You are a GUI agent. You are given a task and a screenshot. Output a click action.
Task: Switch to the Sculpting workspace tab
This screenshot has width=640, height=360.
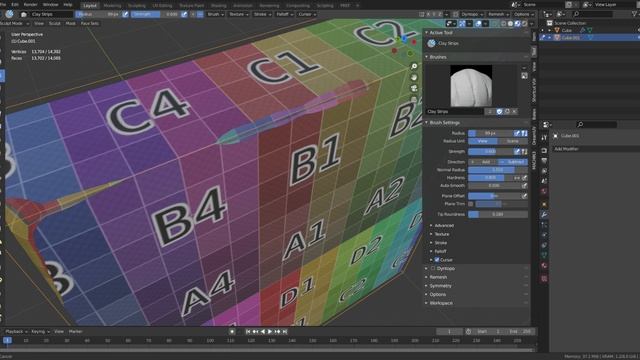coord(136,6)
